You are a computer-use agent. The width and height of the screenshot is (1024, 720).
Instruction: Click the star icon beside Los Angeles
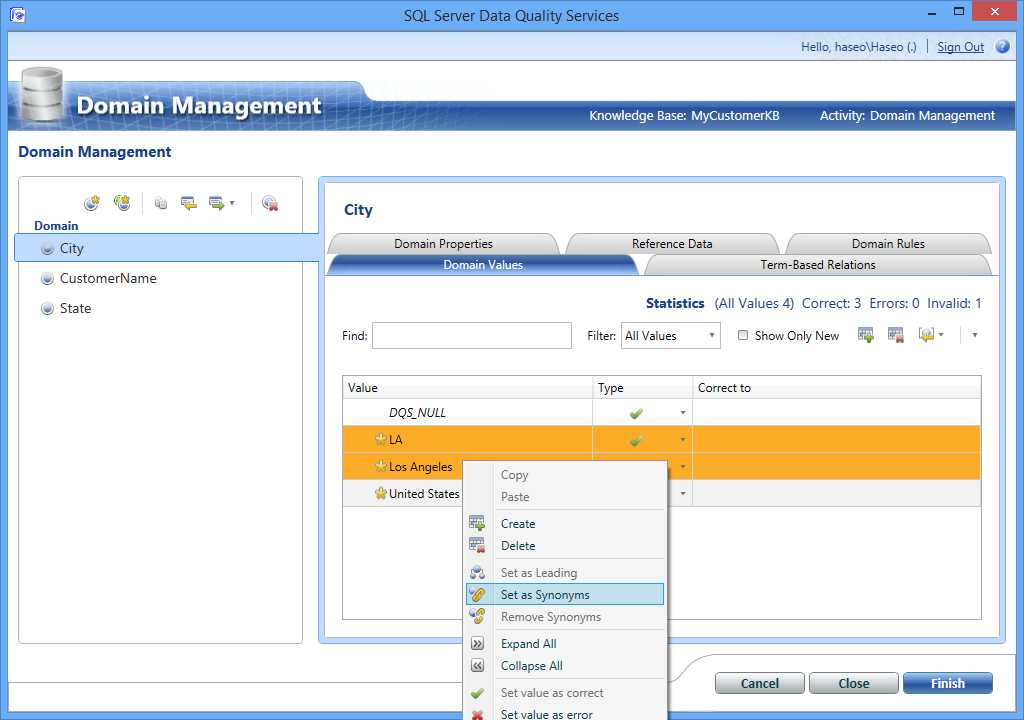pyautogui.click(x=381, y=466)
